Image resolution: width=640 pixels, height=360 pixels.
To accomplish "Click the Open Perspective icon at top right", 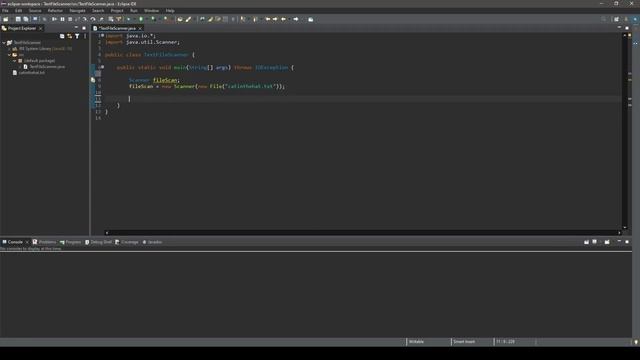I will pos(616,19).
